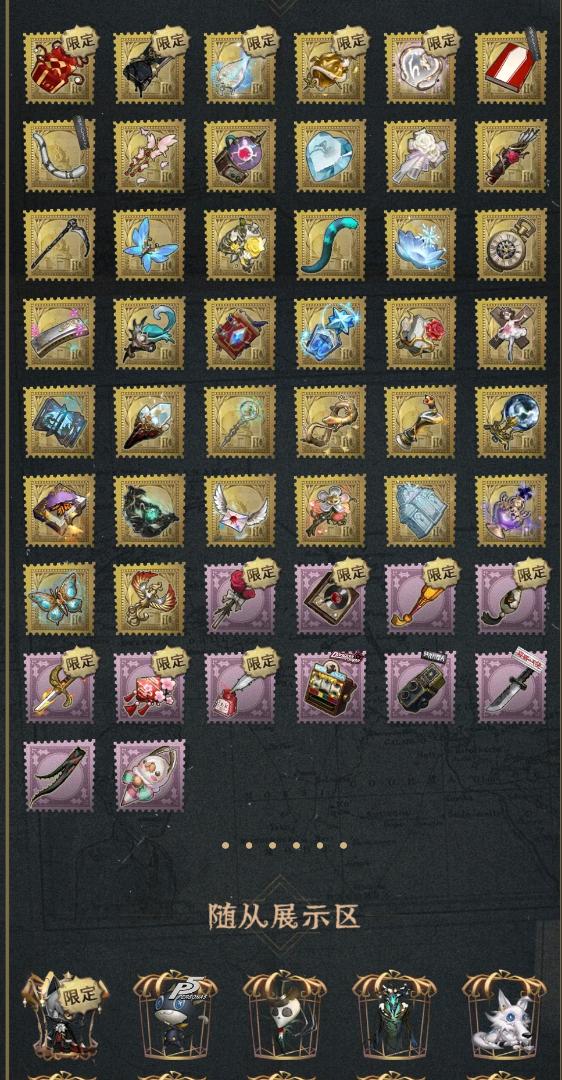
Task: Select the pocket watch accessory stamp
Action: tap(511, 245)
